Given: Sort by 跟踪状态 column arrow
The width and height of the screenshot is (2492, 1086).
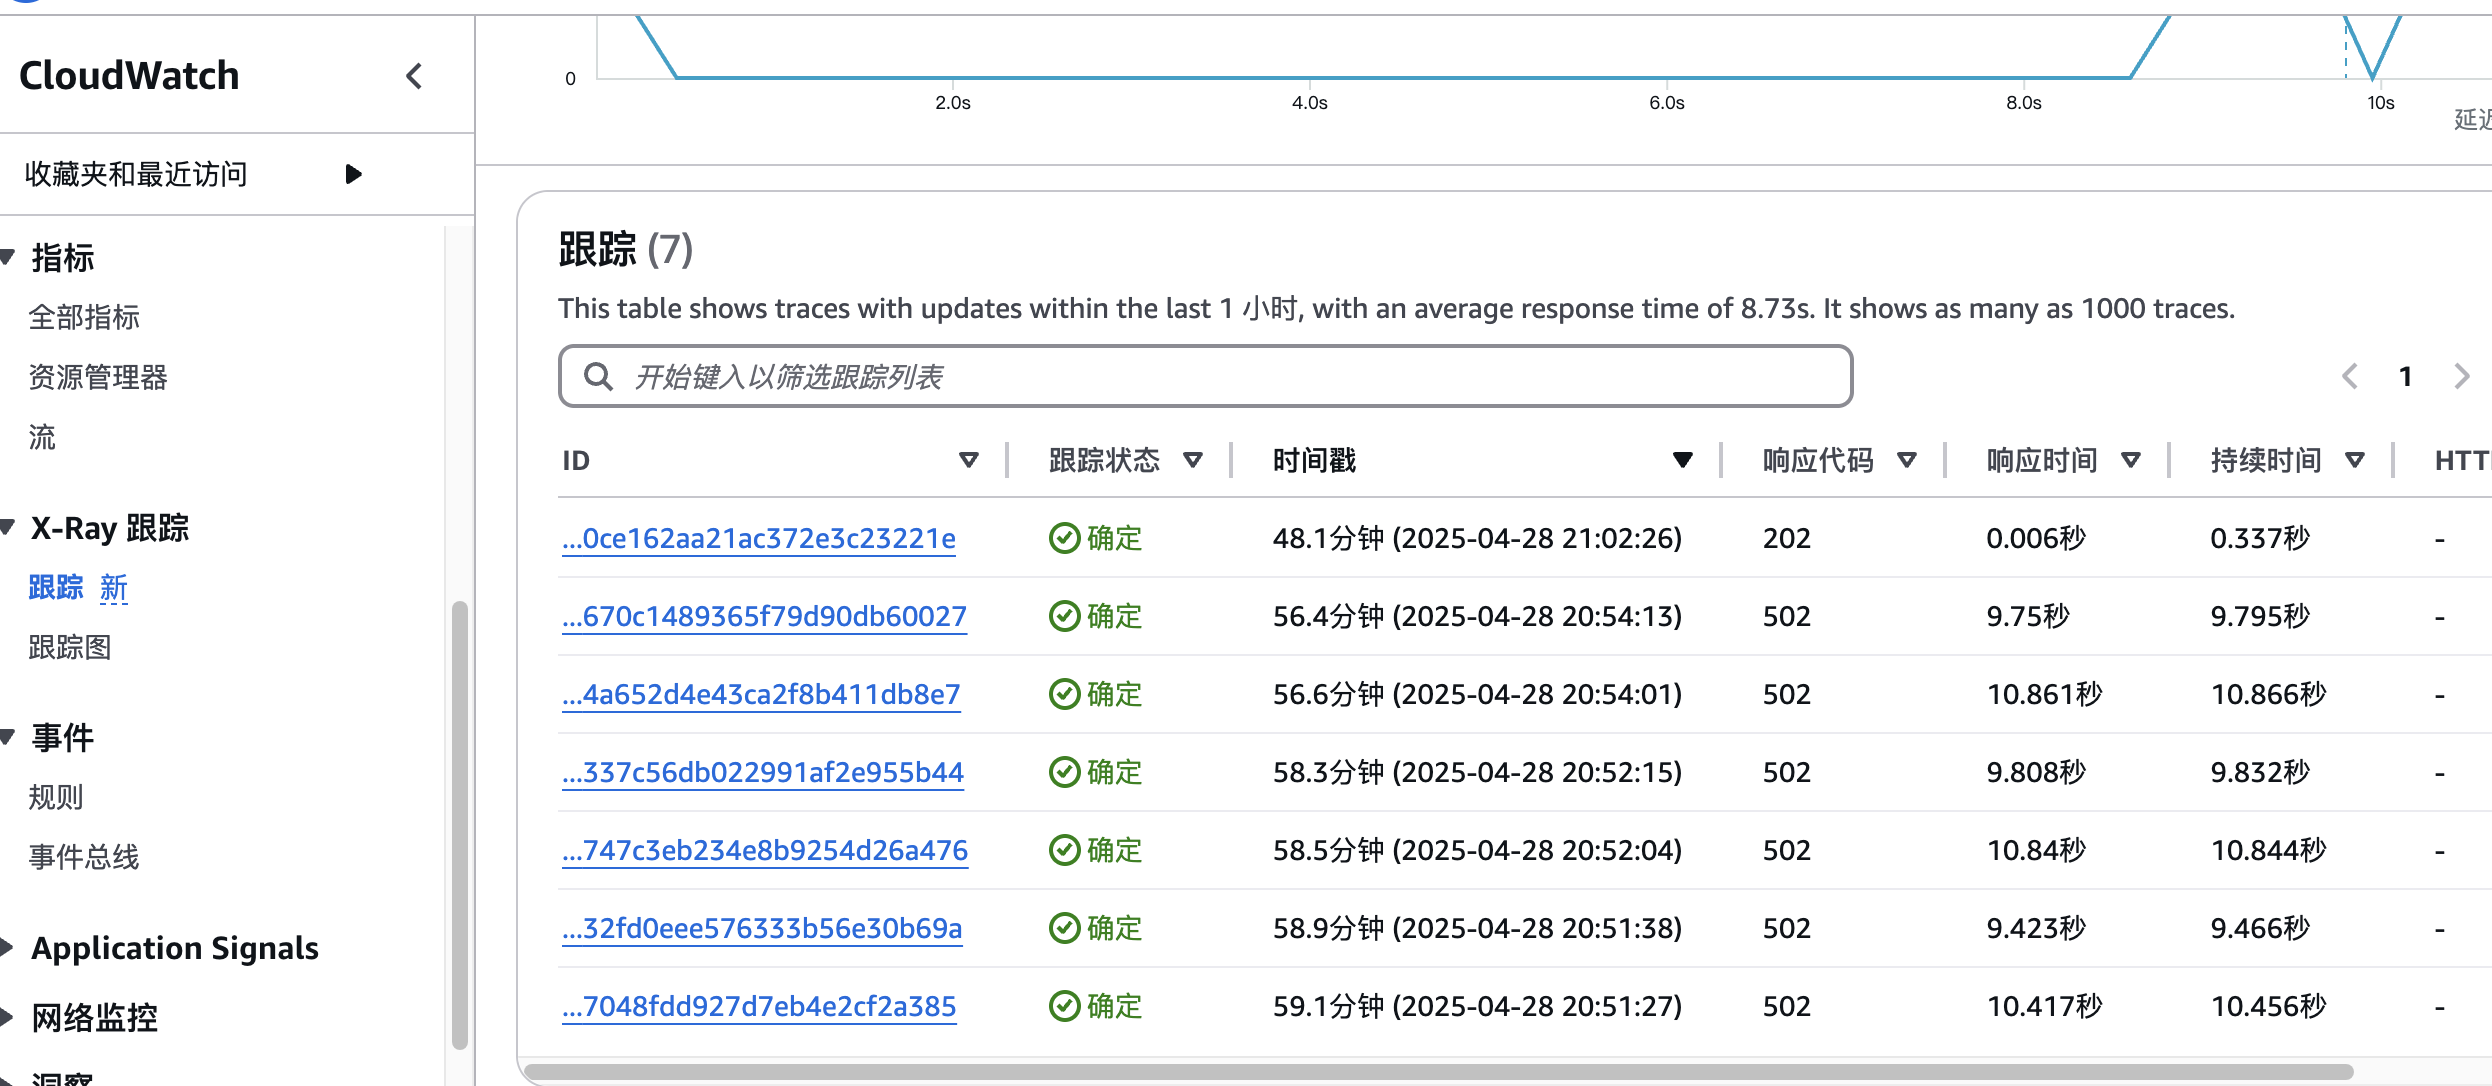Looking at the screenshot, I should click(1192, 460).
